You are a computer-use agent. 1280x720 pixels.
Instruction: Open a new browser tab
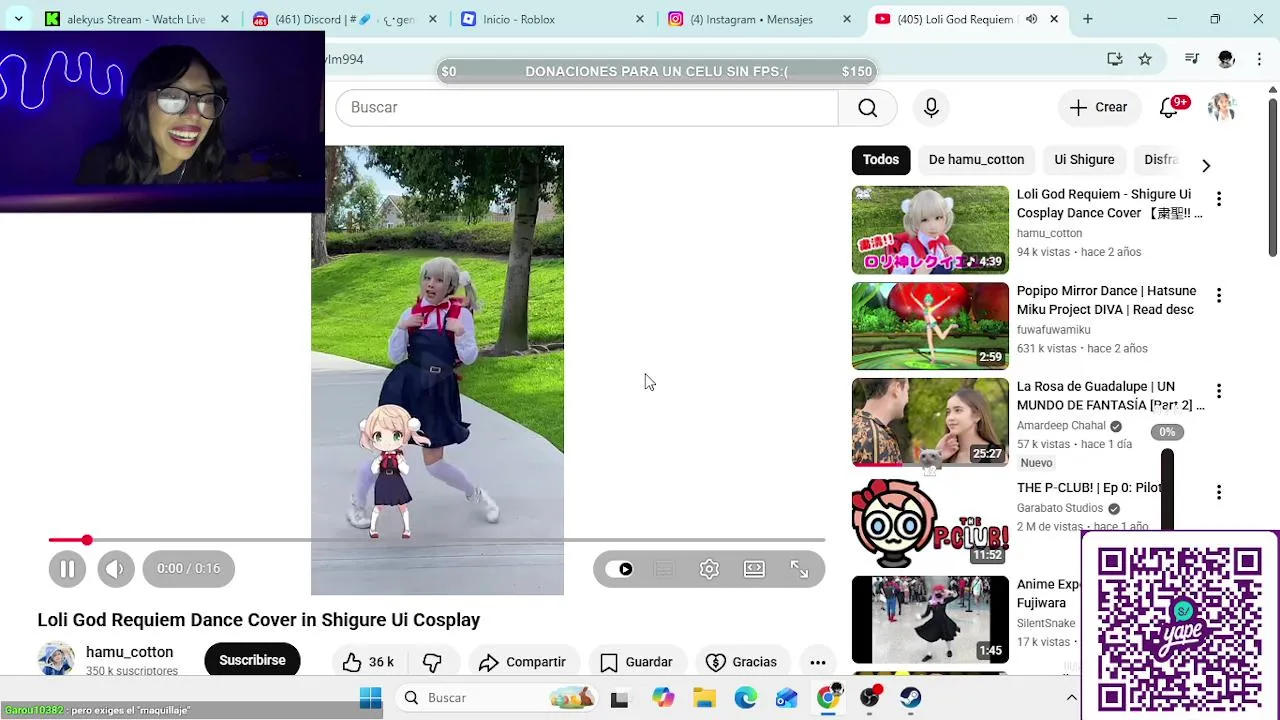[x=1087, y=19]
